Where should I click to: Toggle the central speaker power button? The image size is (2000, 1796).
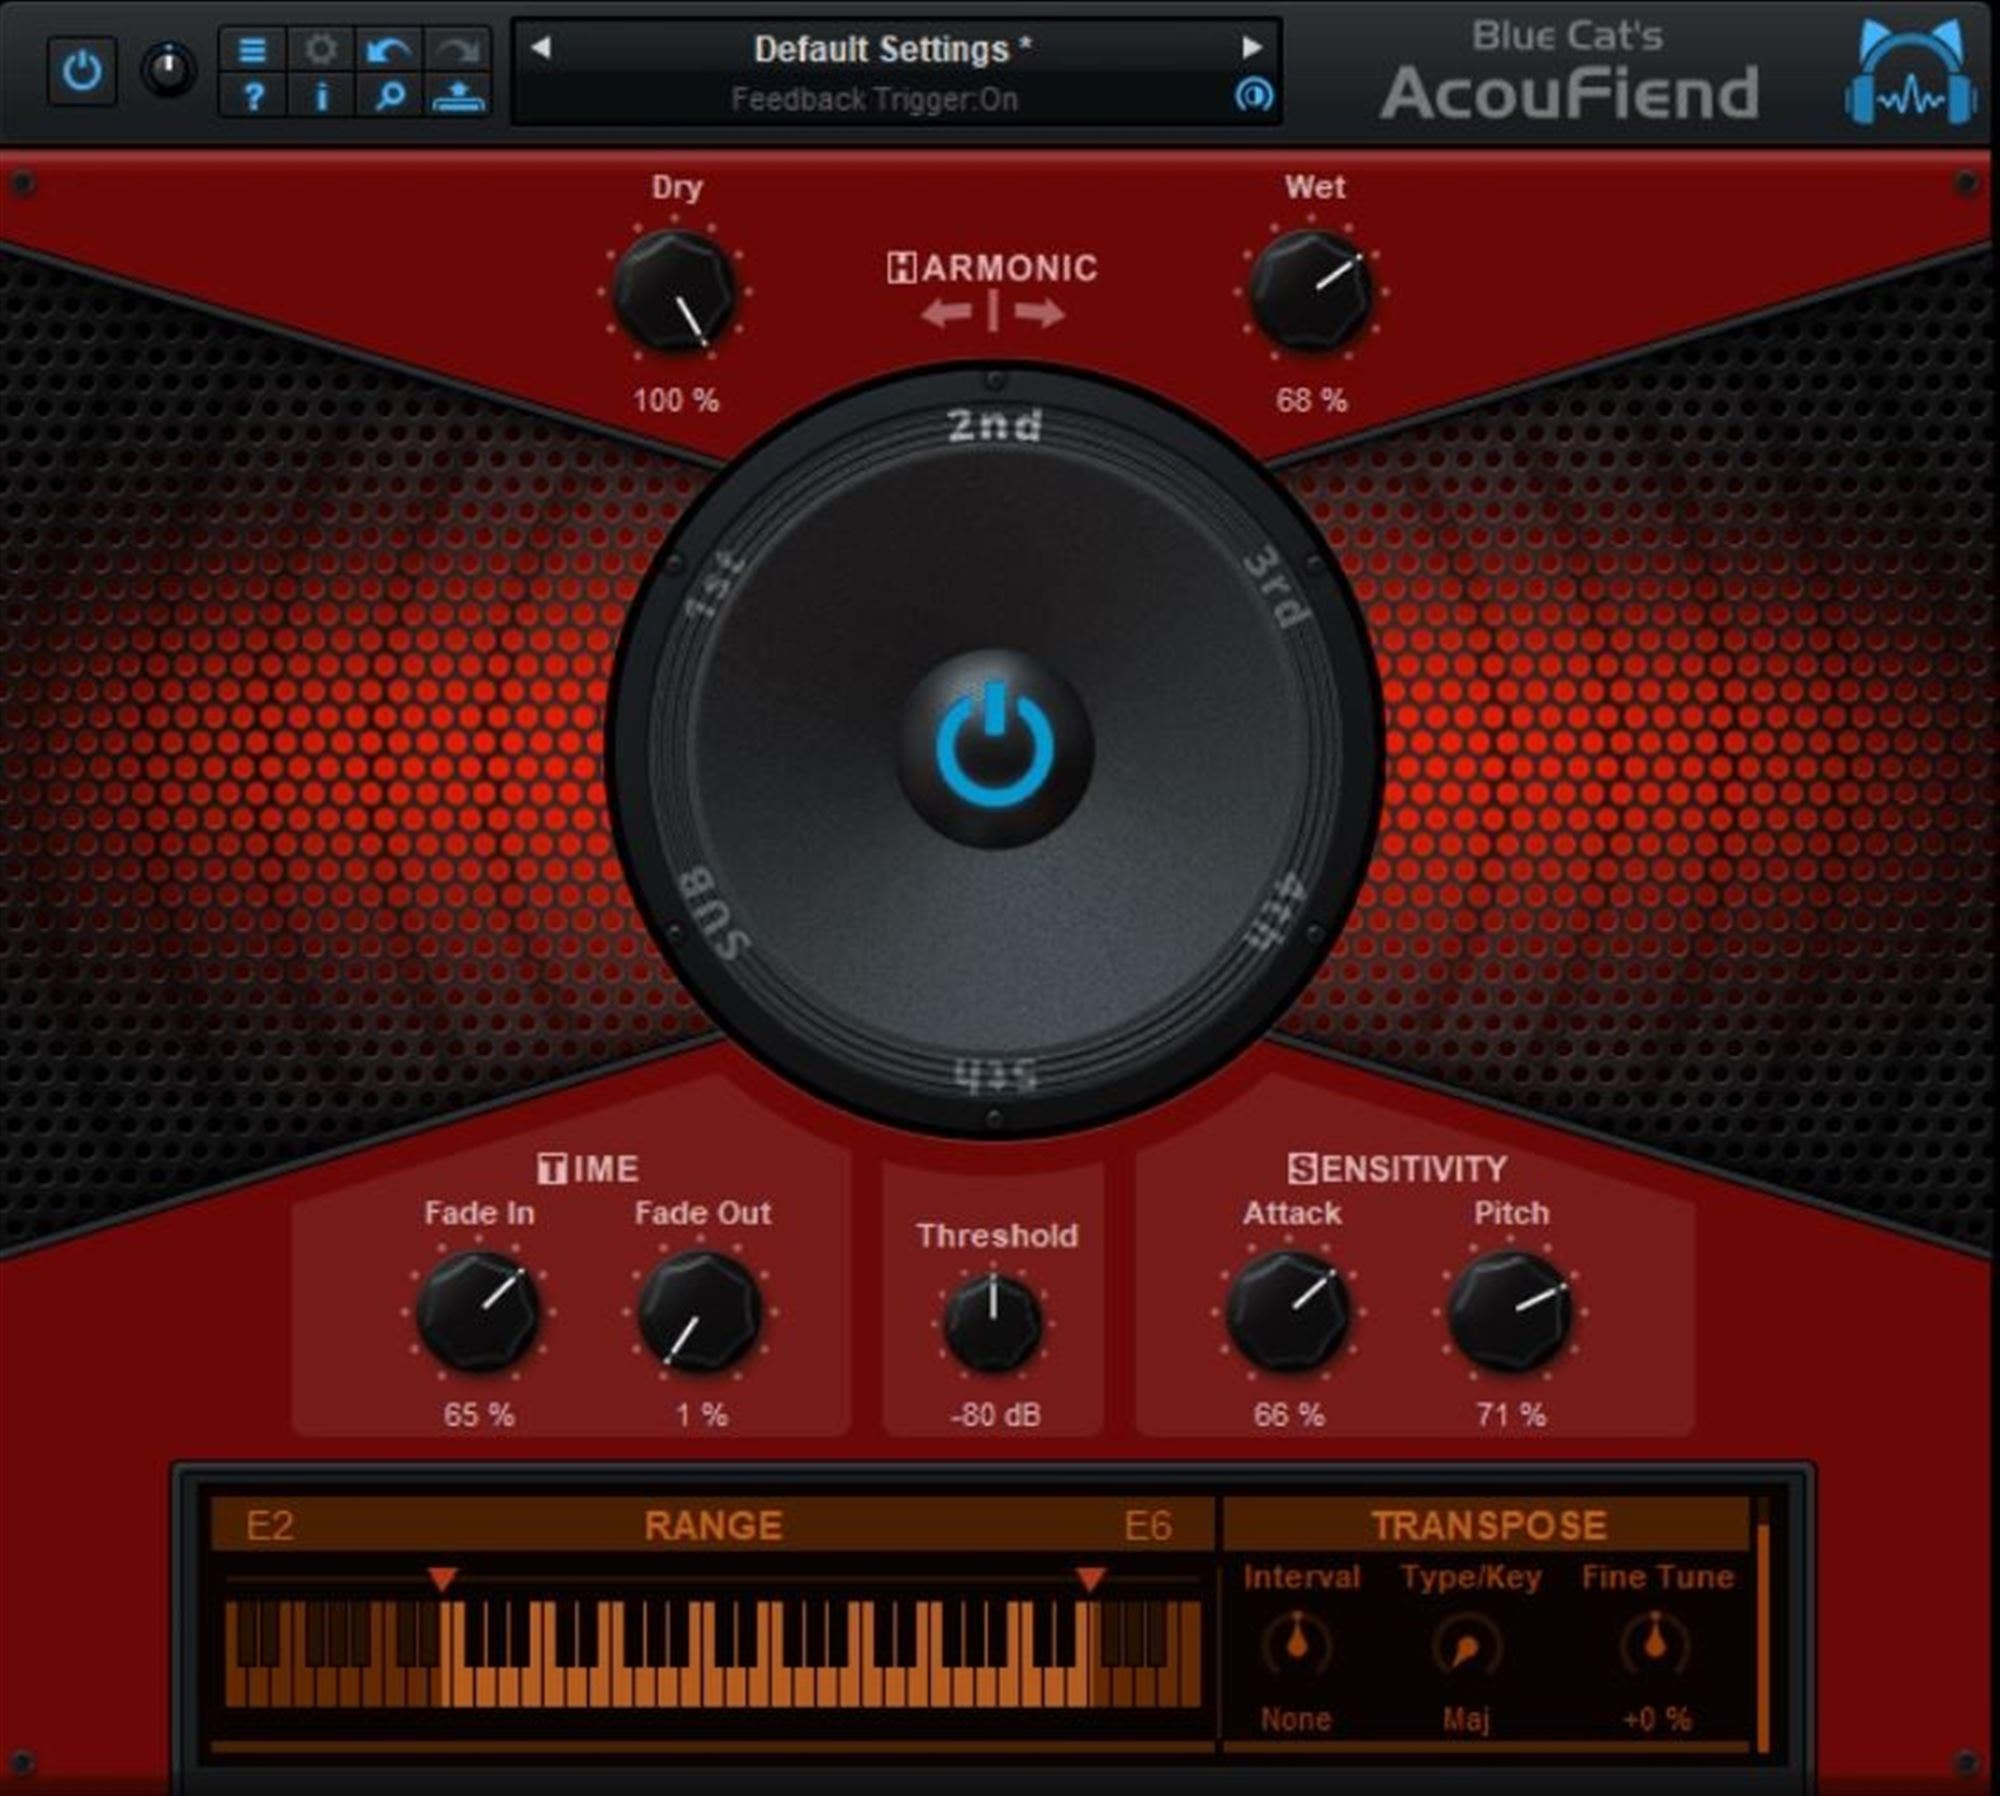[x=994, y=748]
